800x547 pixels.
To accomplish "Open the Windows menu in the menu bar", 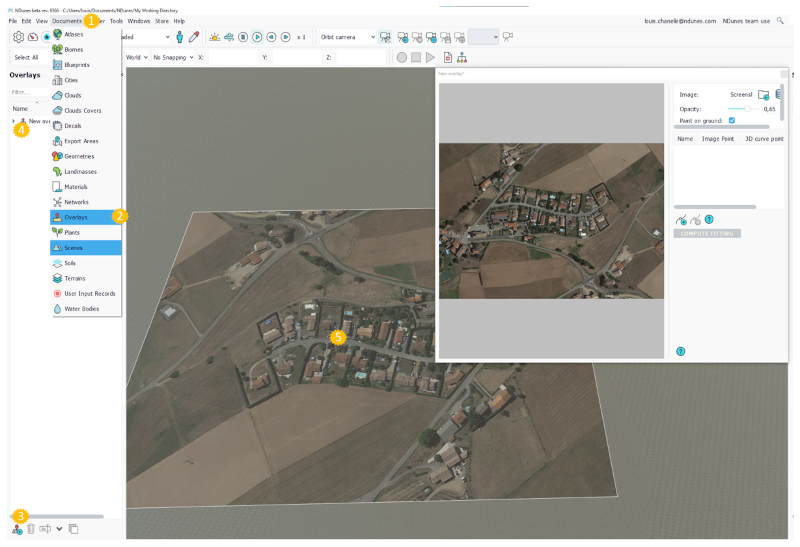I will (139, 20).
